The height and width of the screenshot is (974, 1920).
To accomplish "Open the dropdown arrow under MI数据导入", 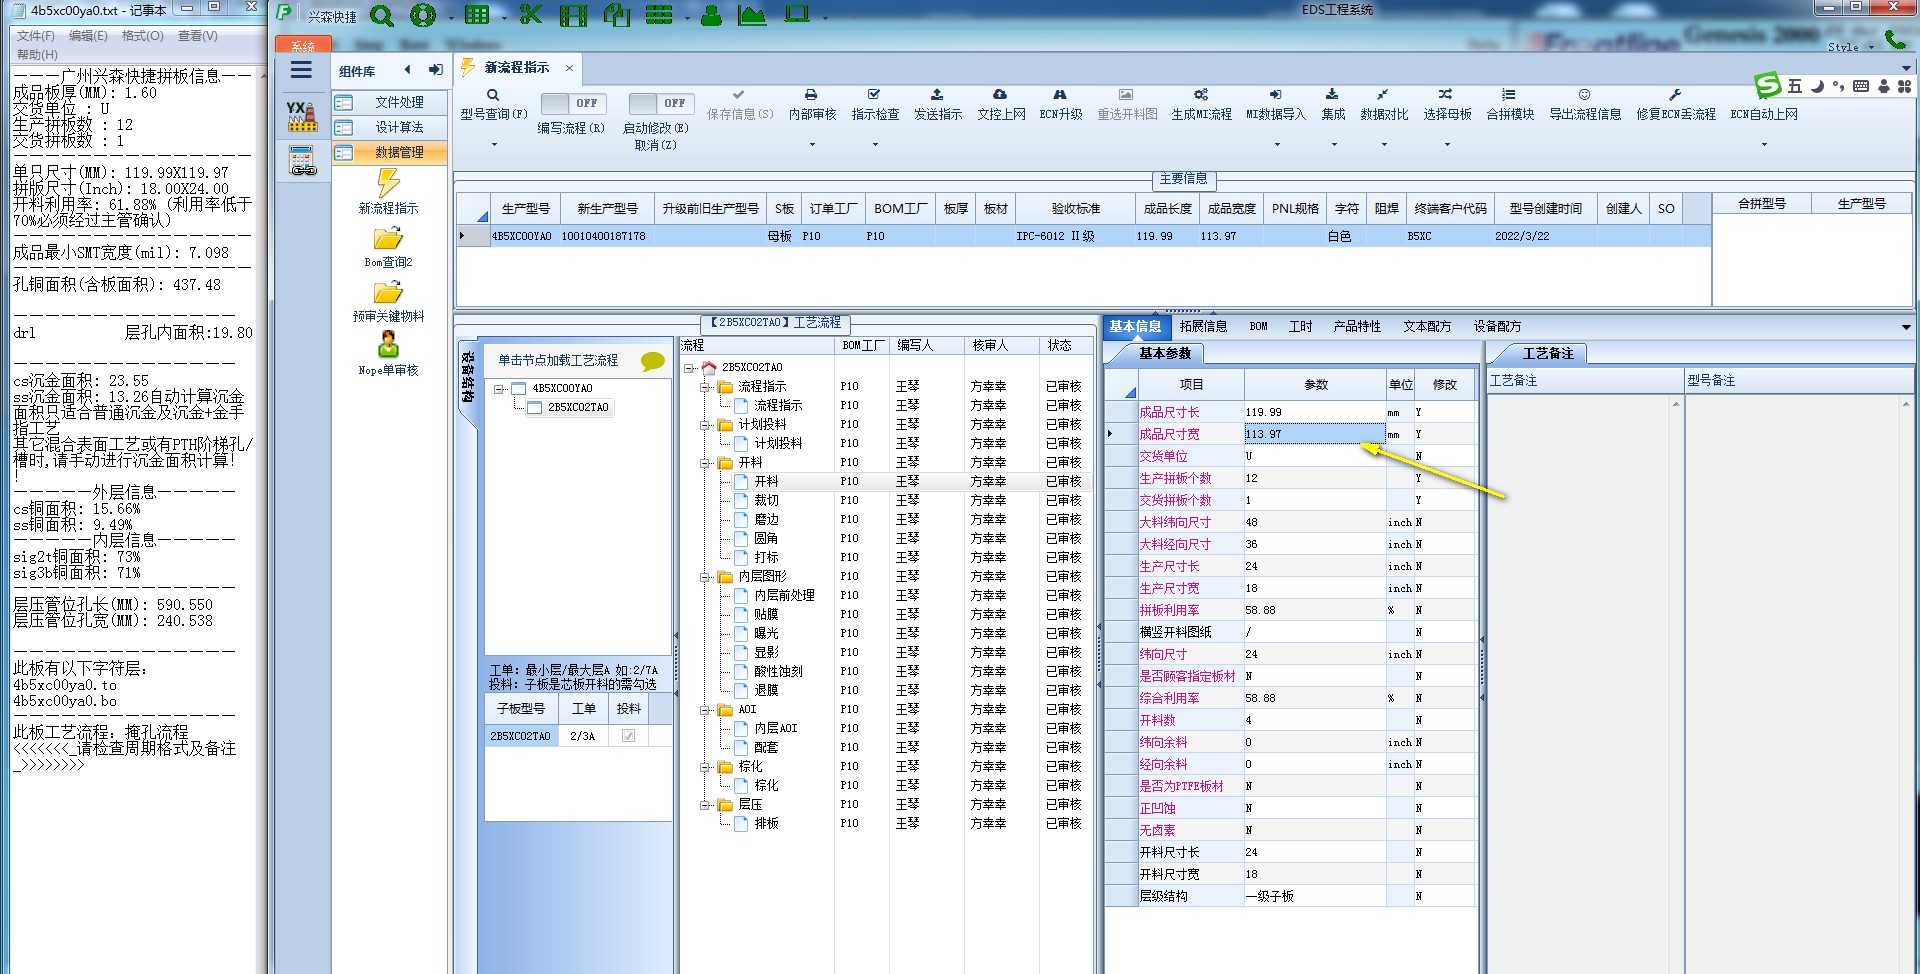I will (x=1277, y=144).
